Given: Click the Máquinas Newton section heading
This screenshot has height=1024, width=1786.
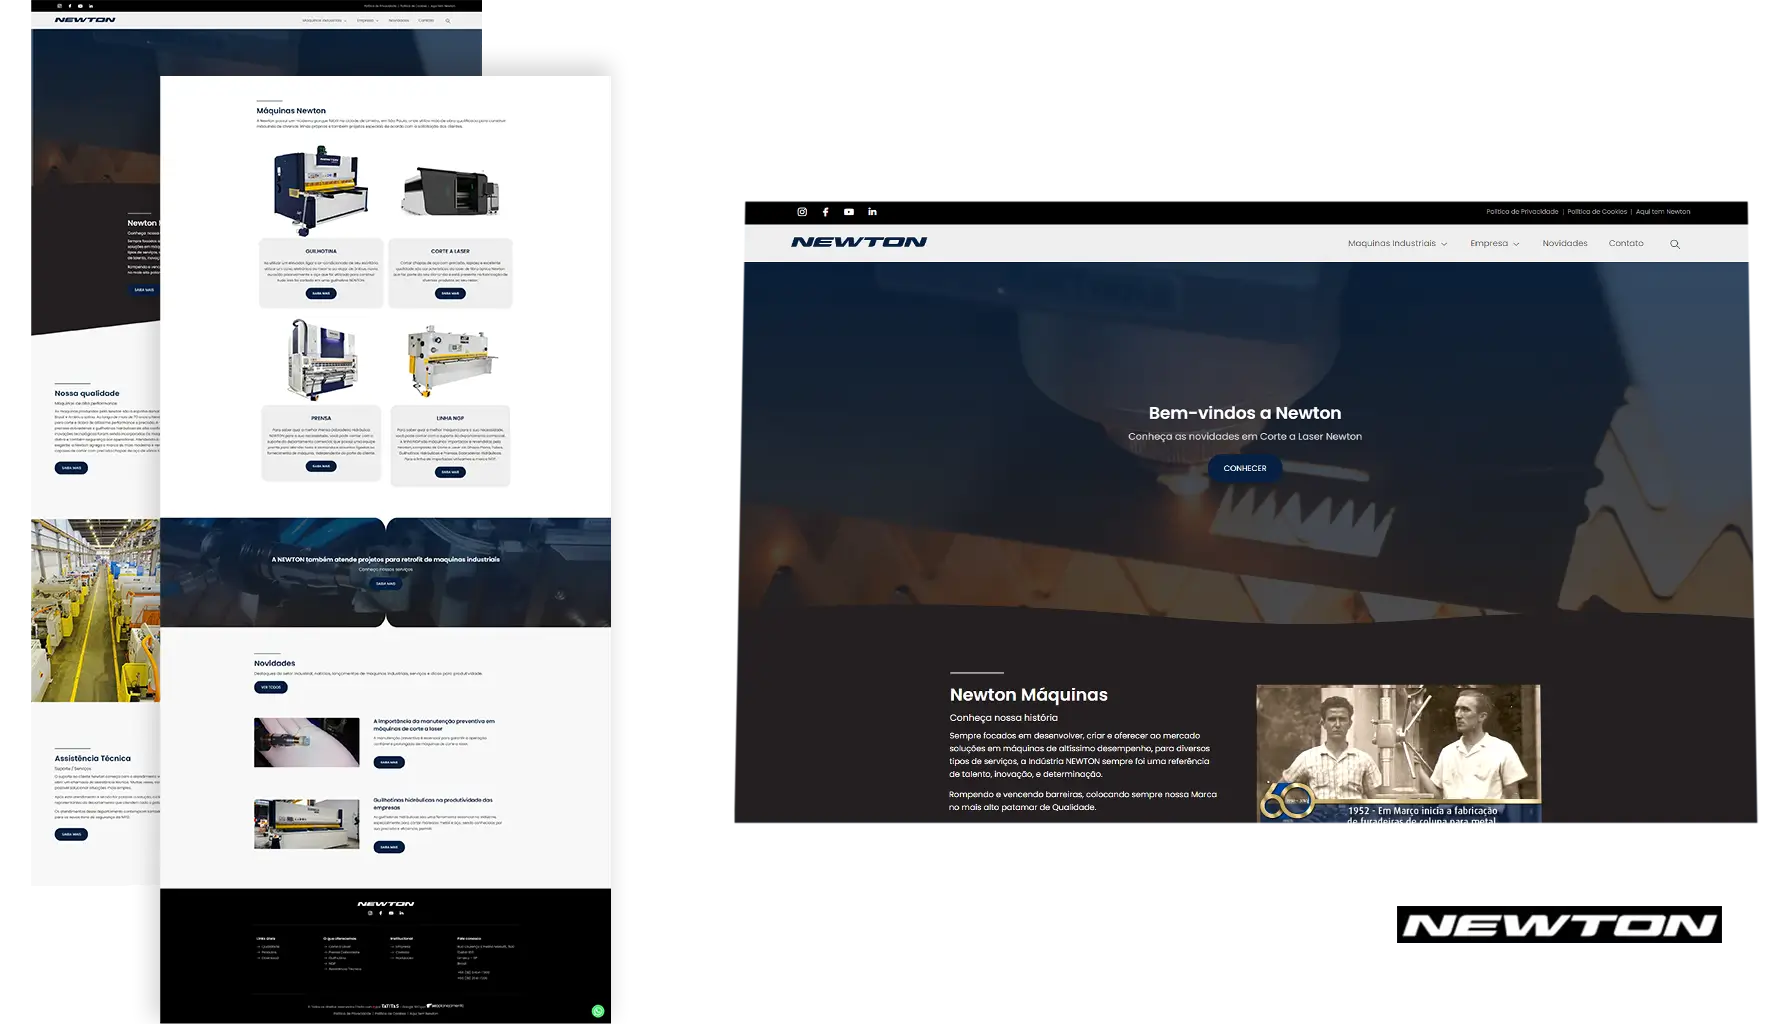Looking at the screenshot, I should click(291, 111).
